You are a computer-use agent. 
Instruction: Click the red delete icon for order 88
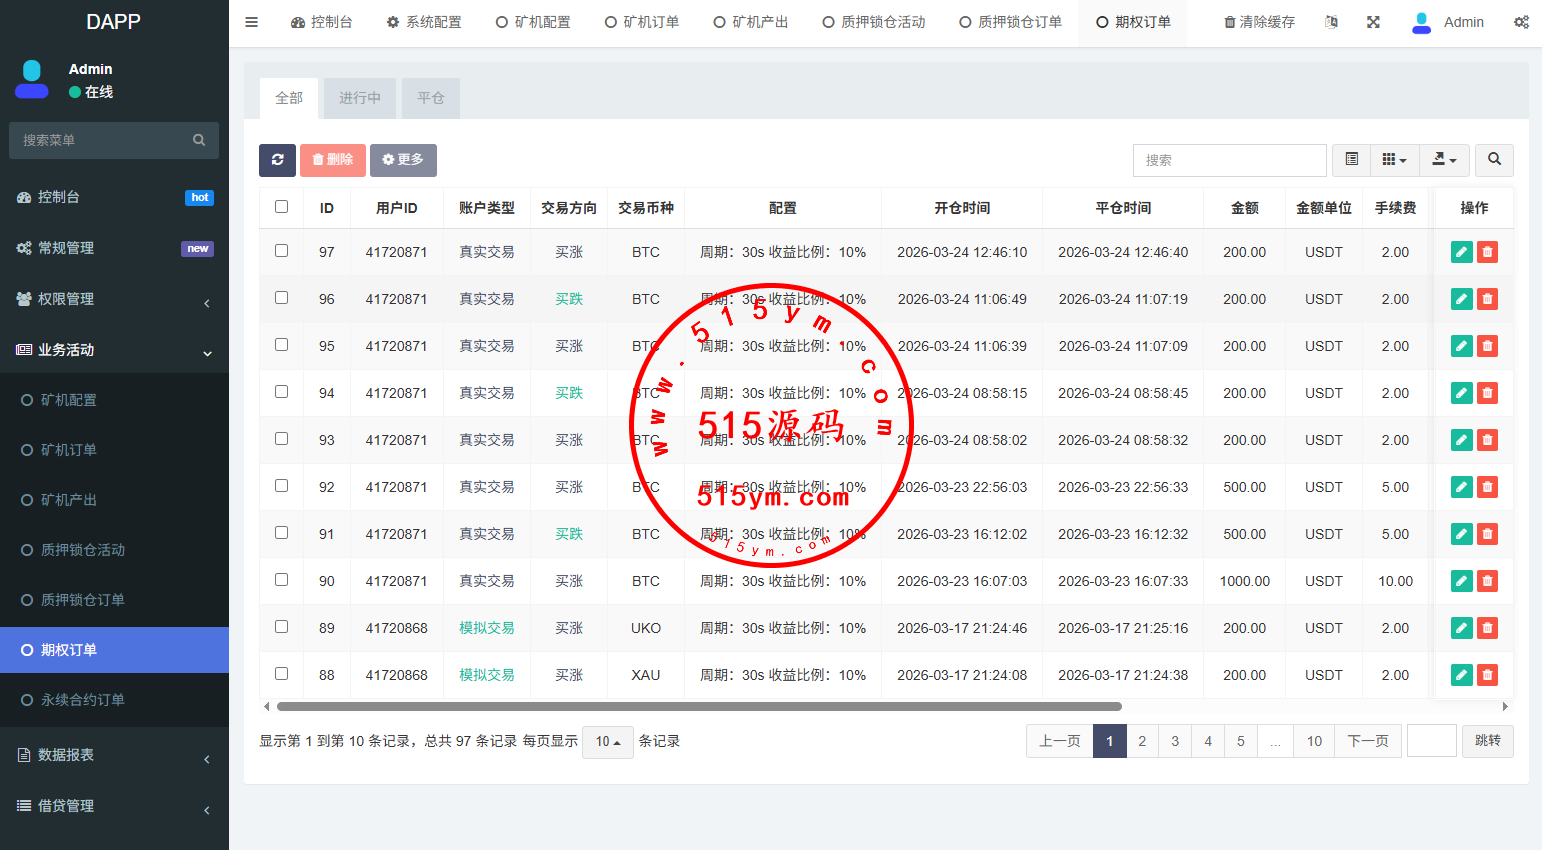click(1487, 676)
